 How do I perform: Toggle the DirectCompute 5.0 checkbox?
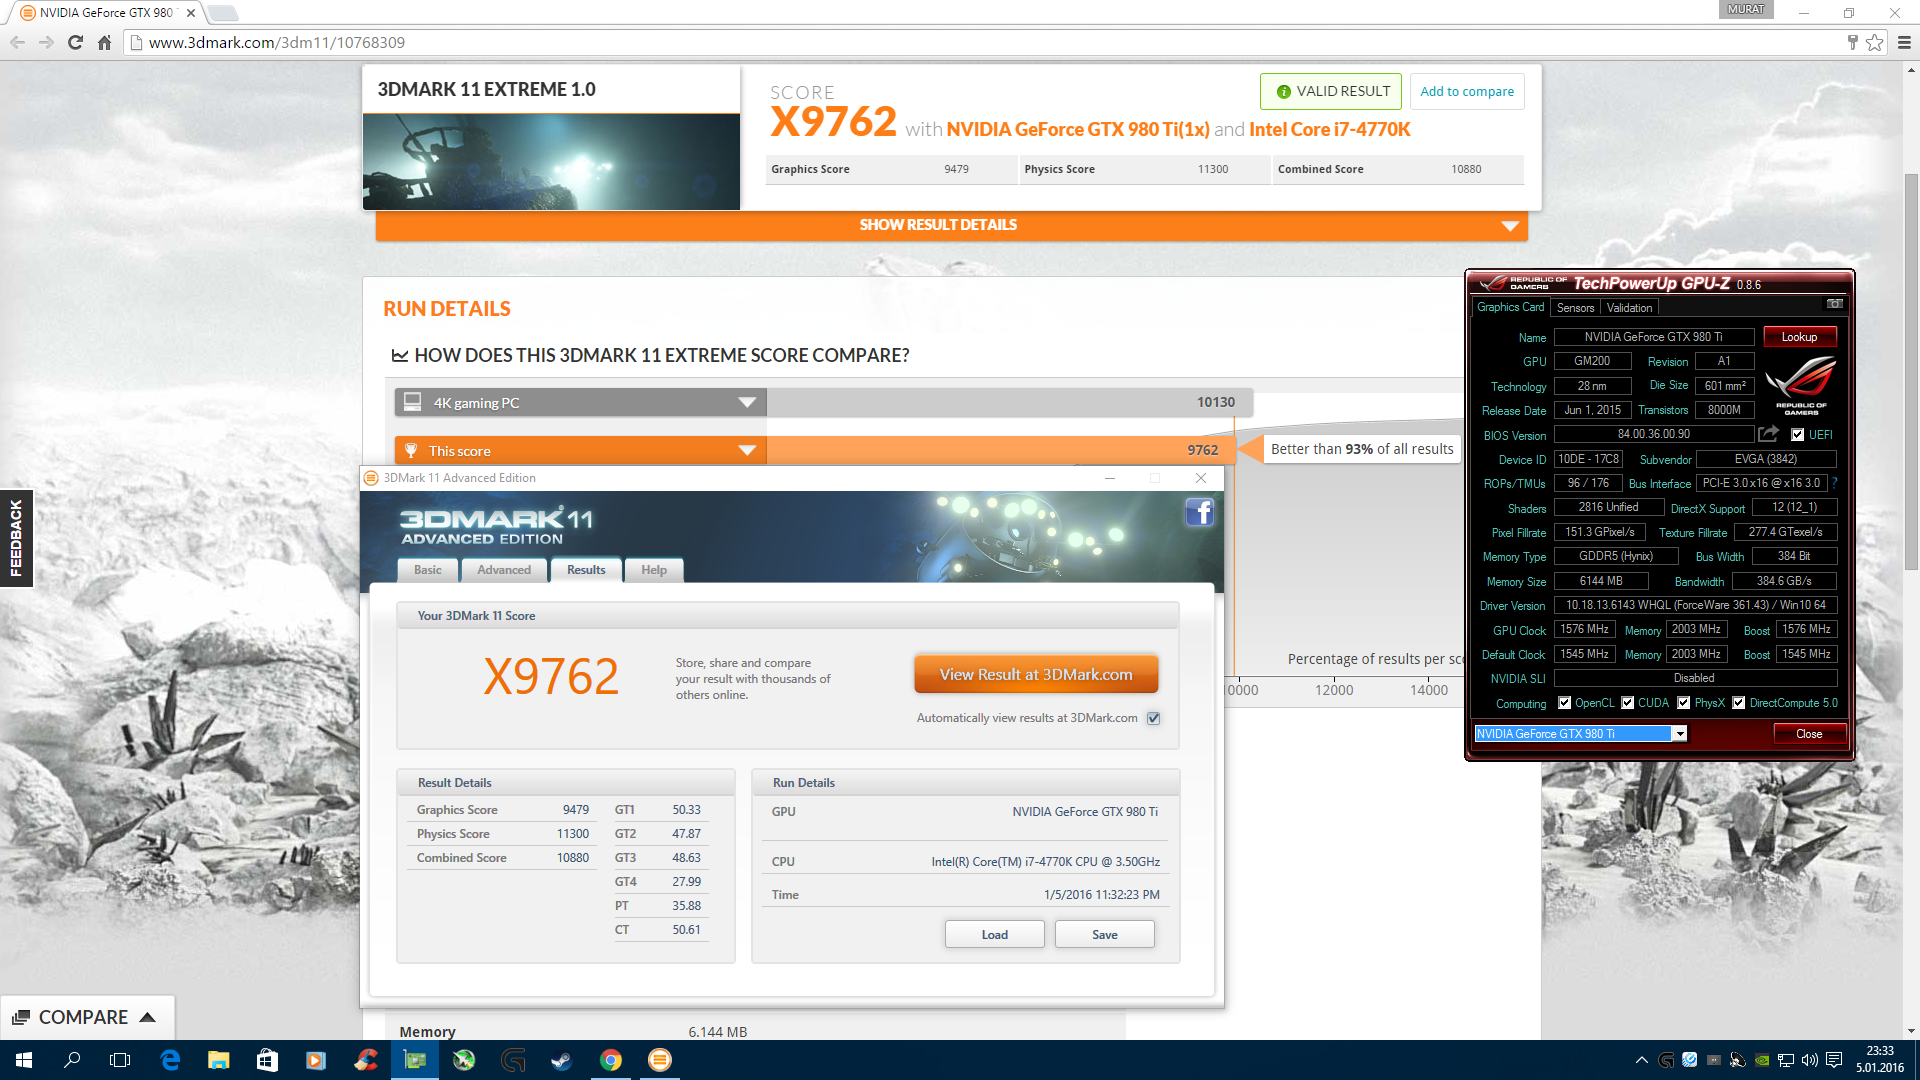point(1739,703)
